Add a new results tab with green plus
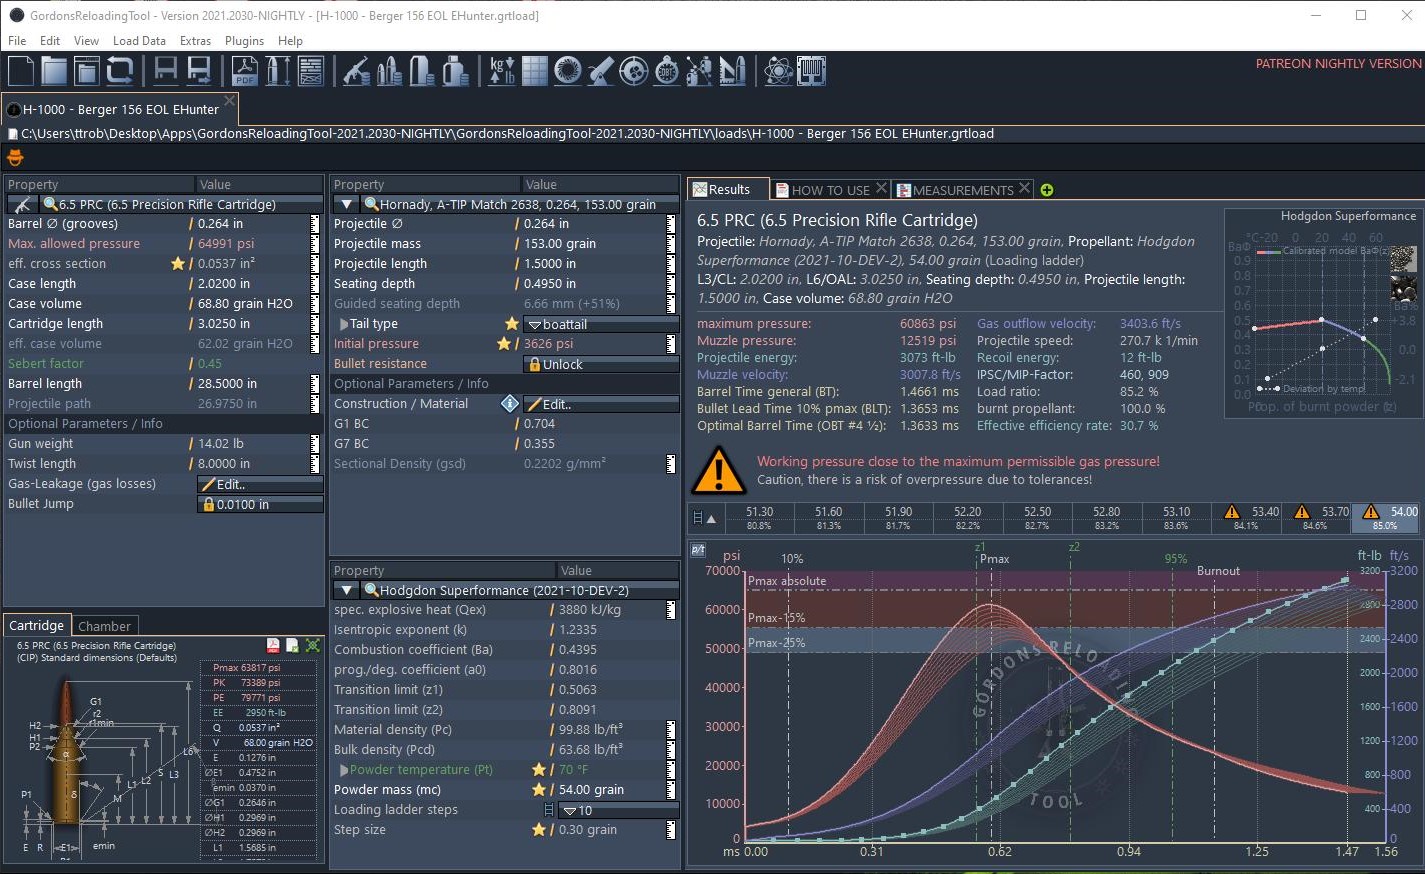The image size is (1425, 874). 1047,190
